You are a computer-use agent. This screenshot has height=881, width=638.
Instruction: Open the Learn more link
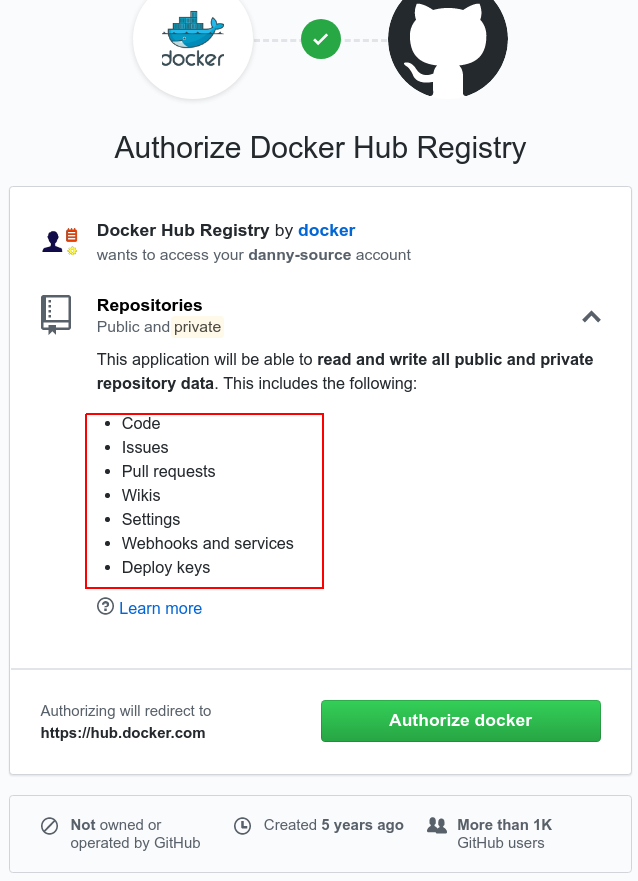[x=160, y=608]
